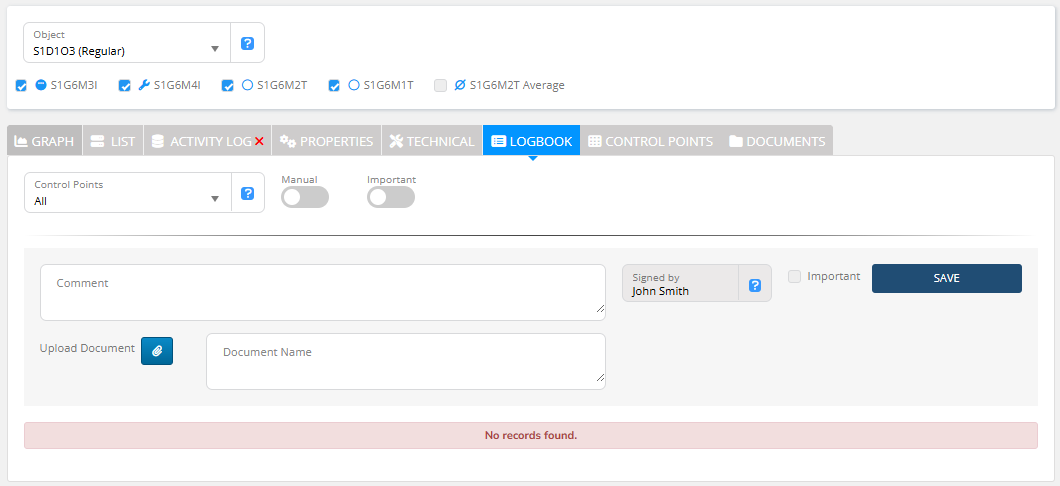The height and width of the screenshot is (486, 1060).
Task: Click the help icon beside Signed by
Action: point(755,285)
